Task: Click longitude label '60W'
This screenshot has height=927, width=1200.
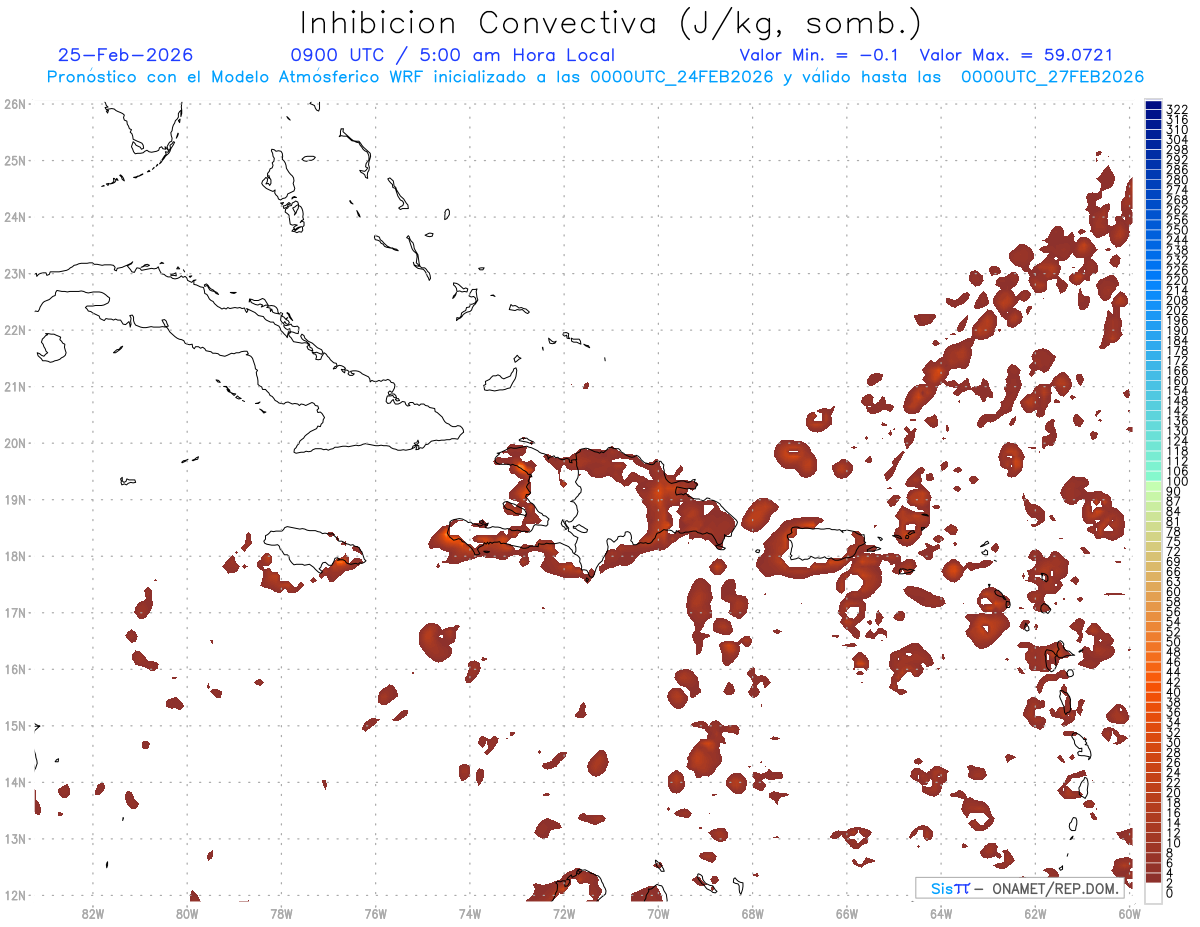Action: point(1129,913)
